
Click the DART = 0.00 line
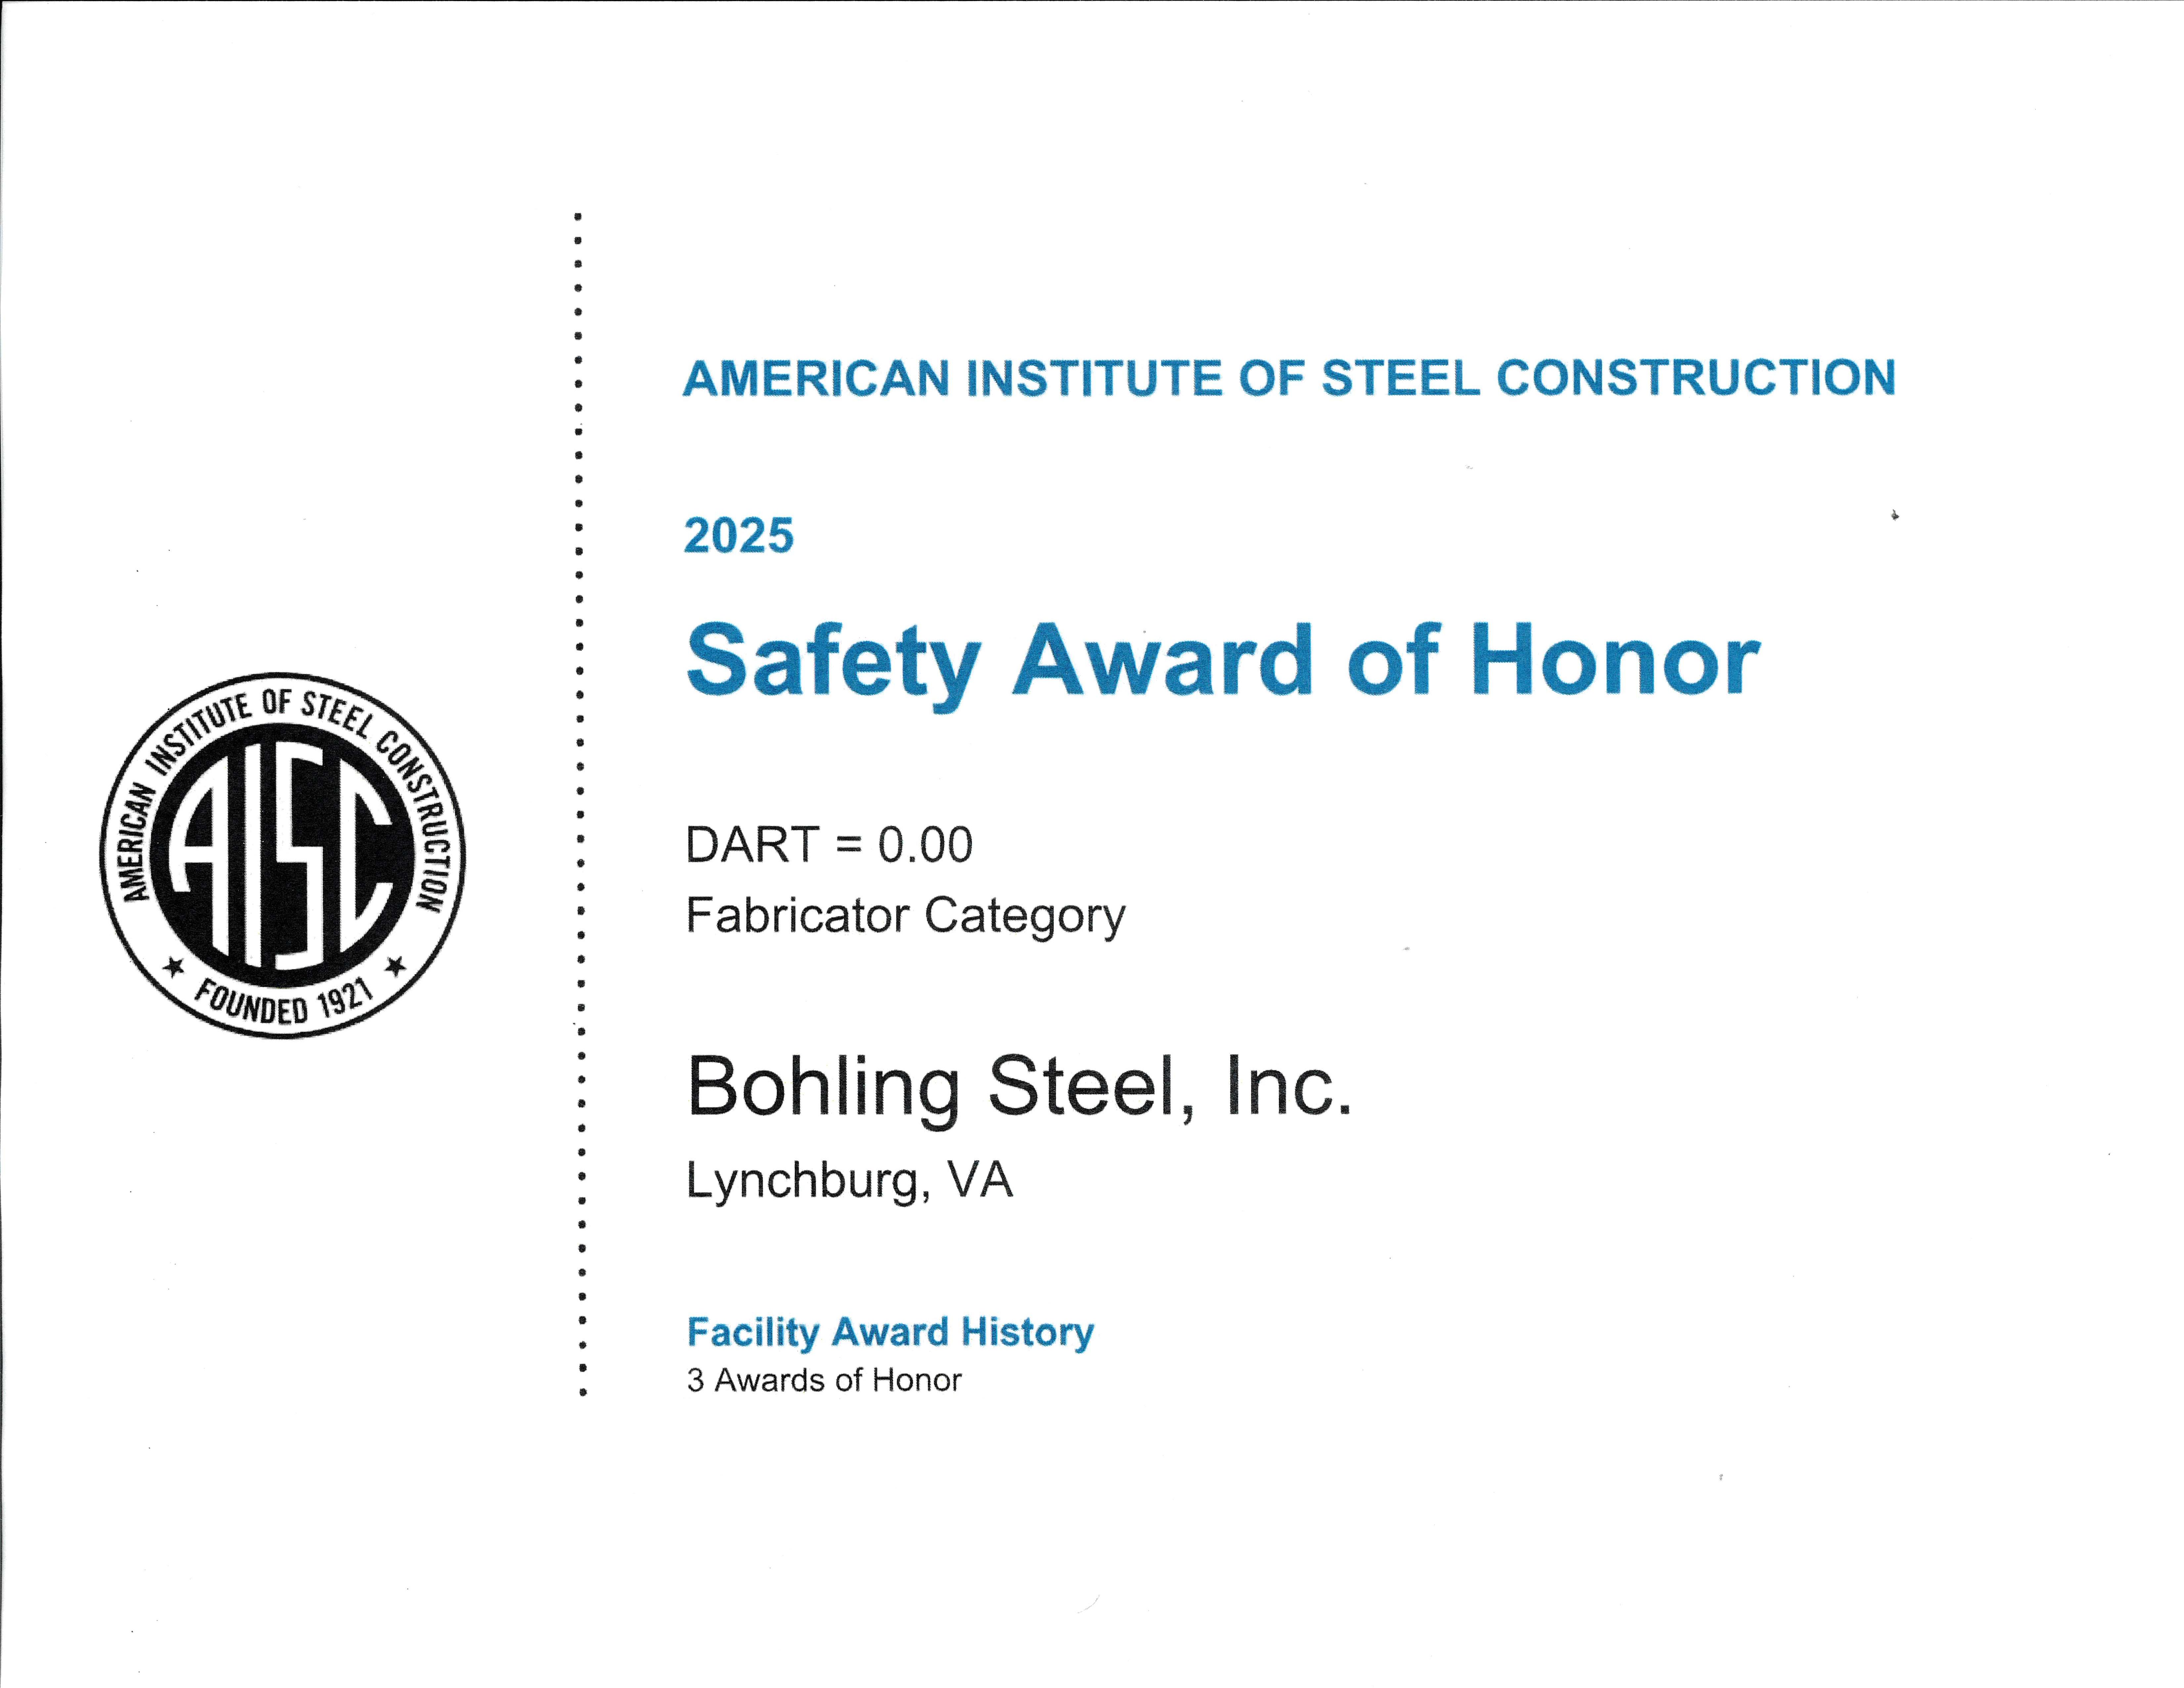(828, 845)
